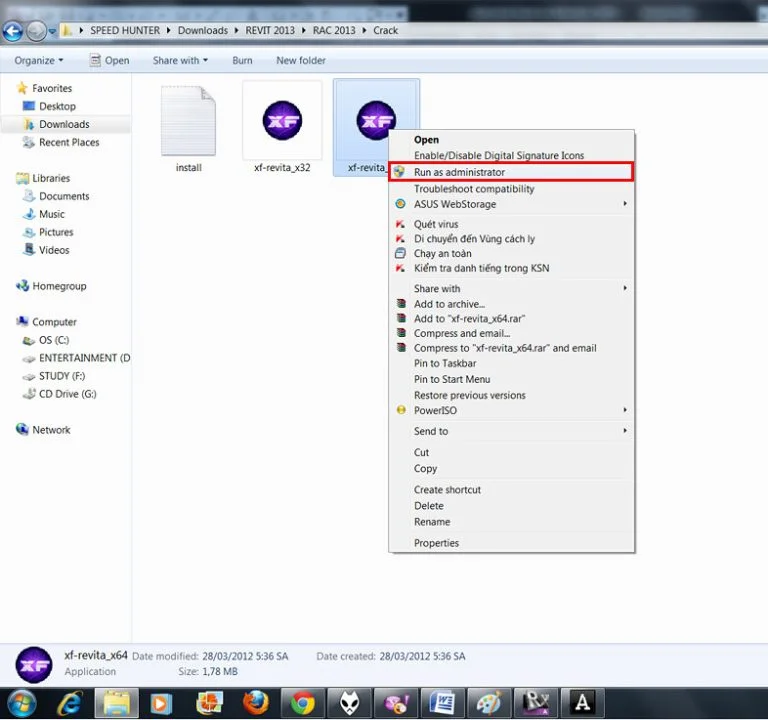Screen dimensions: 768x720
Task: Click the Back navigation arrow button
Action: 12,31
